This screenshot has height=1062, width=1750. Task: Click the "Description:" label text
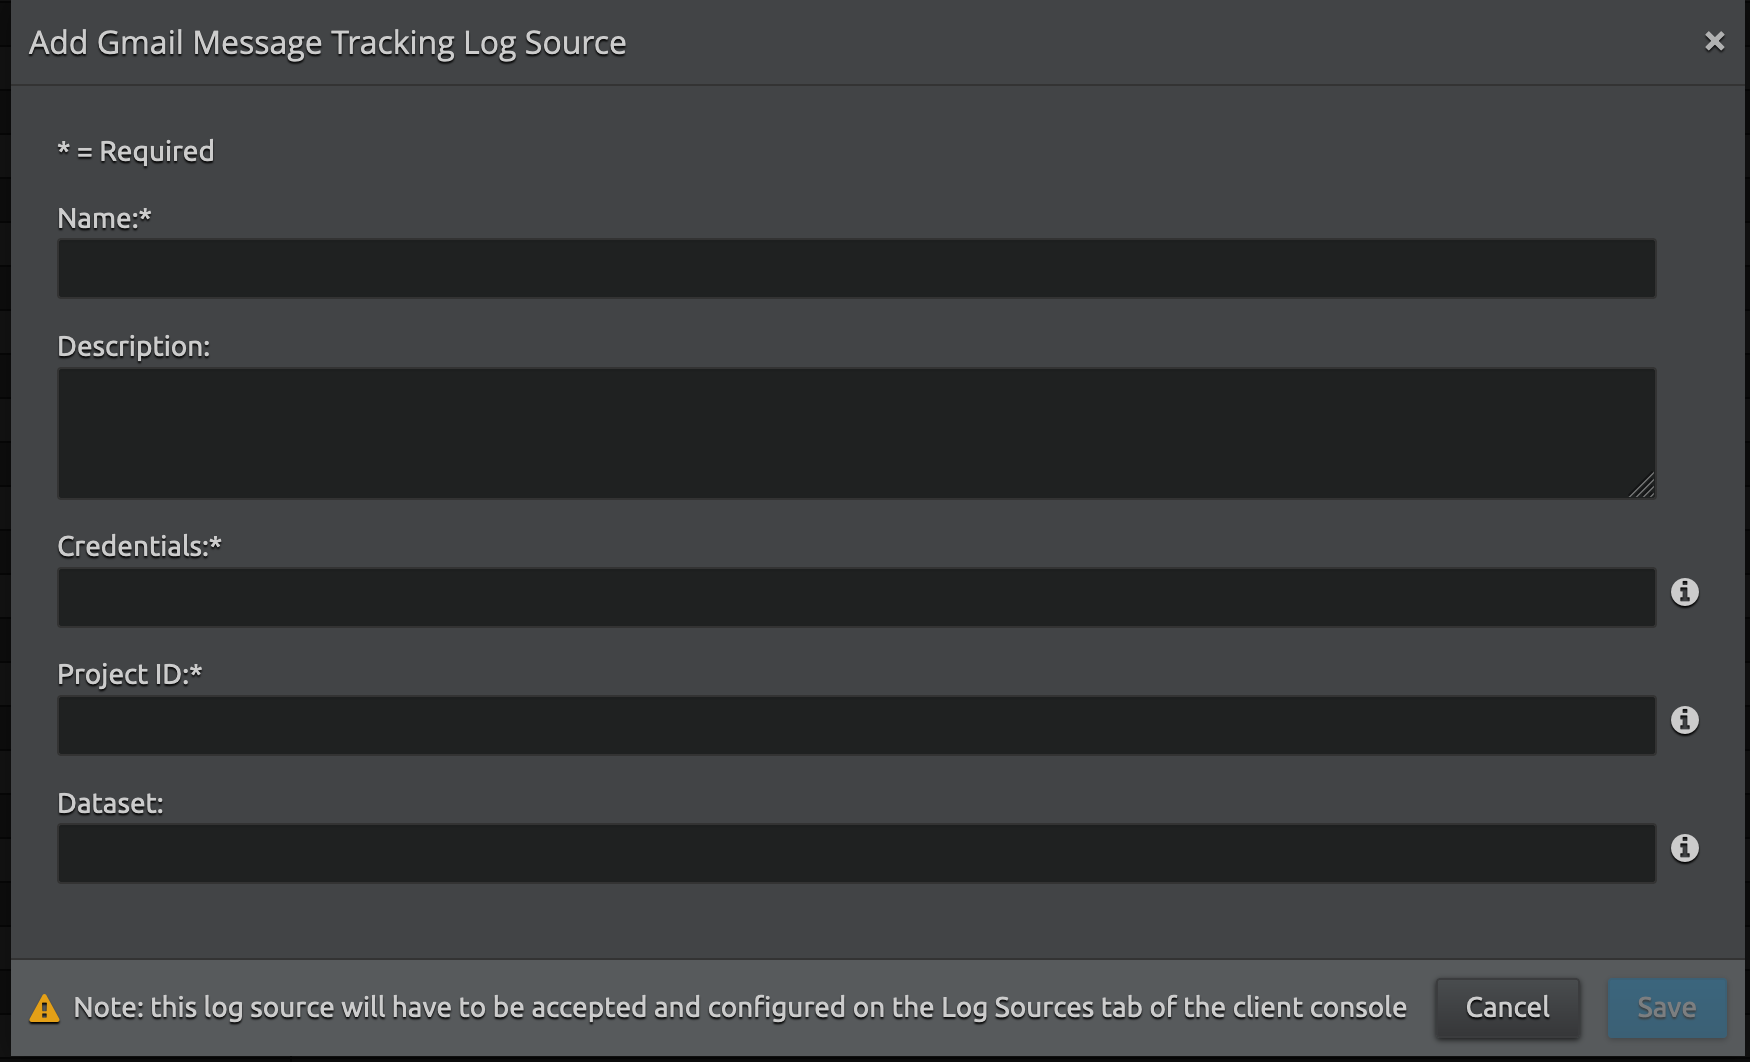tap(133, 346)
